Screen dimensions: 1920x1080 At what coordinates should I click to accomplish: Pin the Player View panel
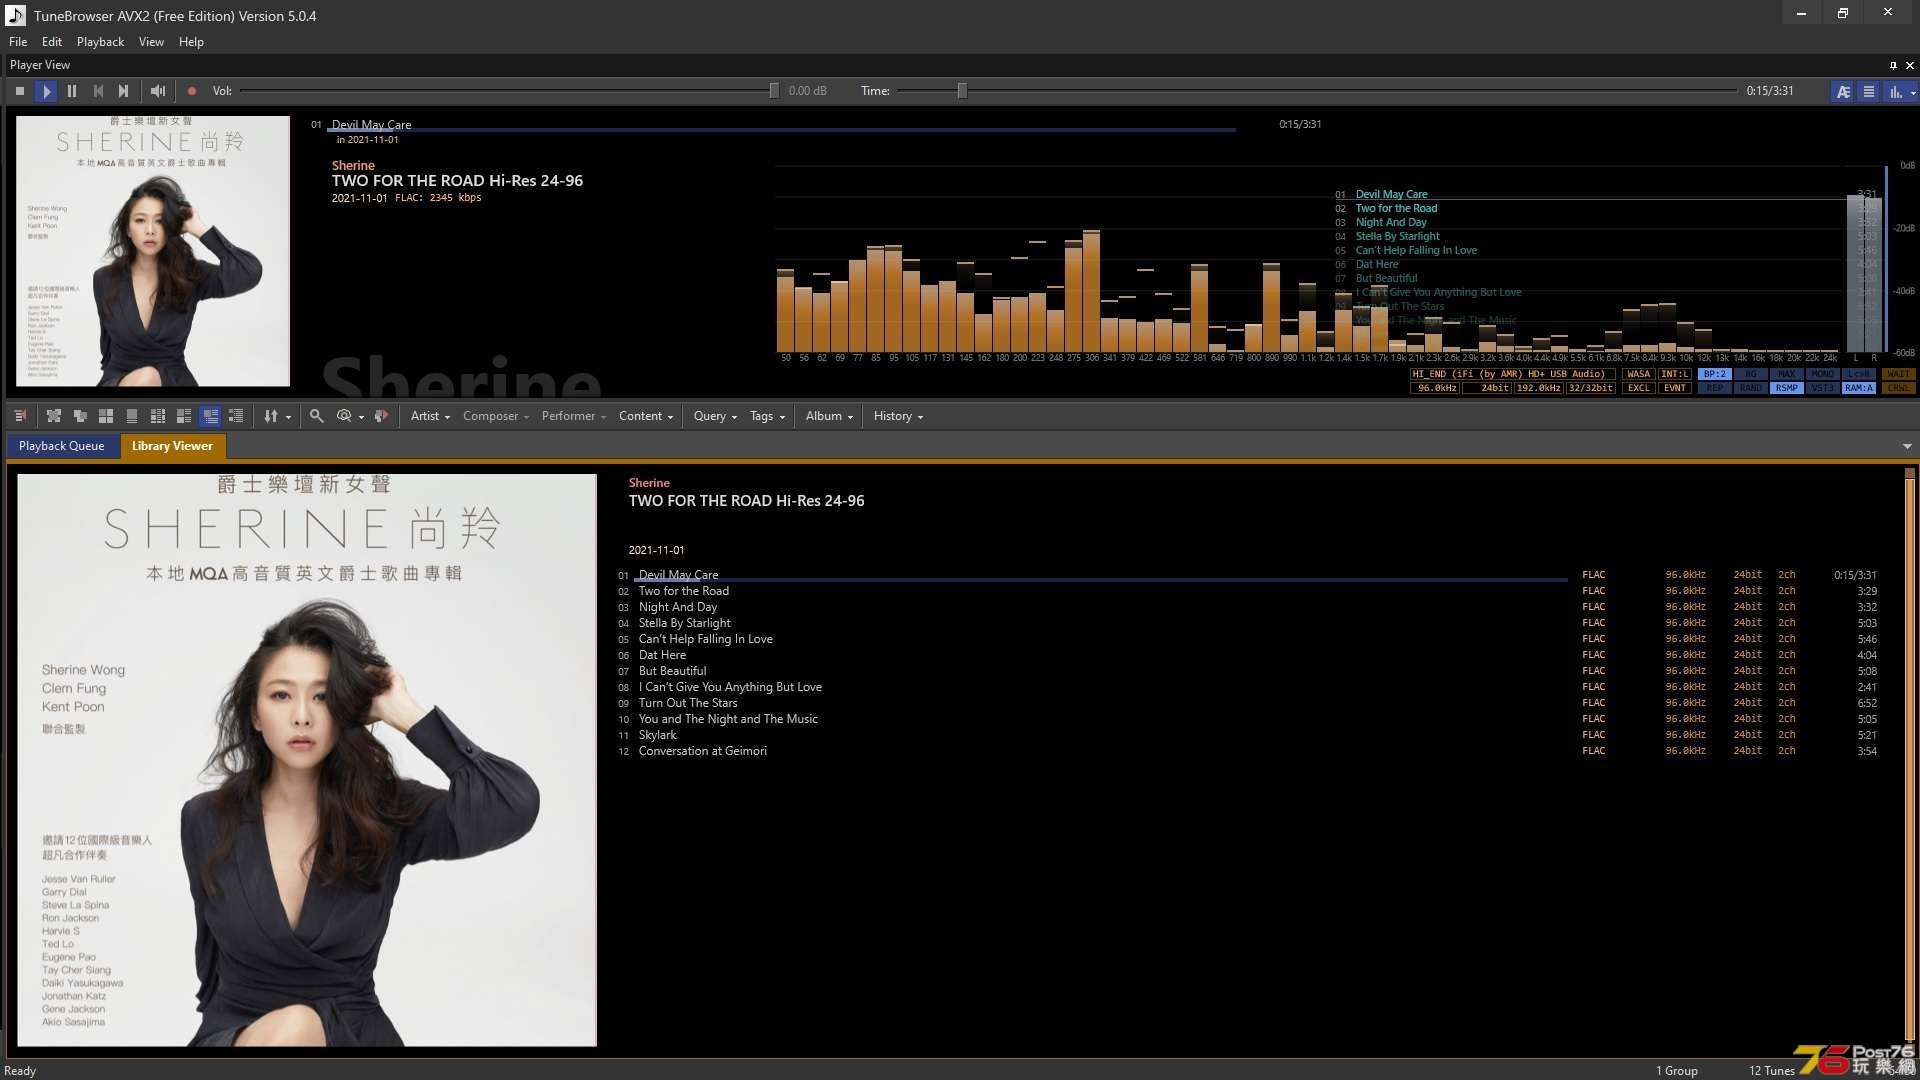pos(1893,65)
